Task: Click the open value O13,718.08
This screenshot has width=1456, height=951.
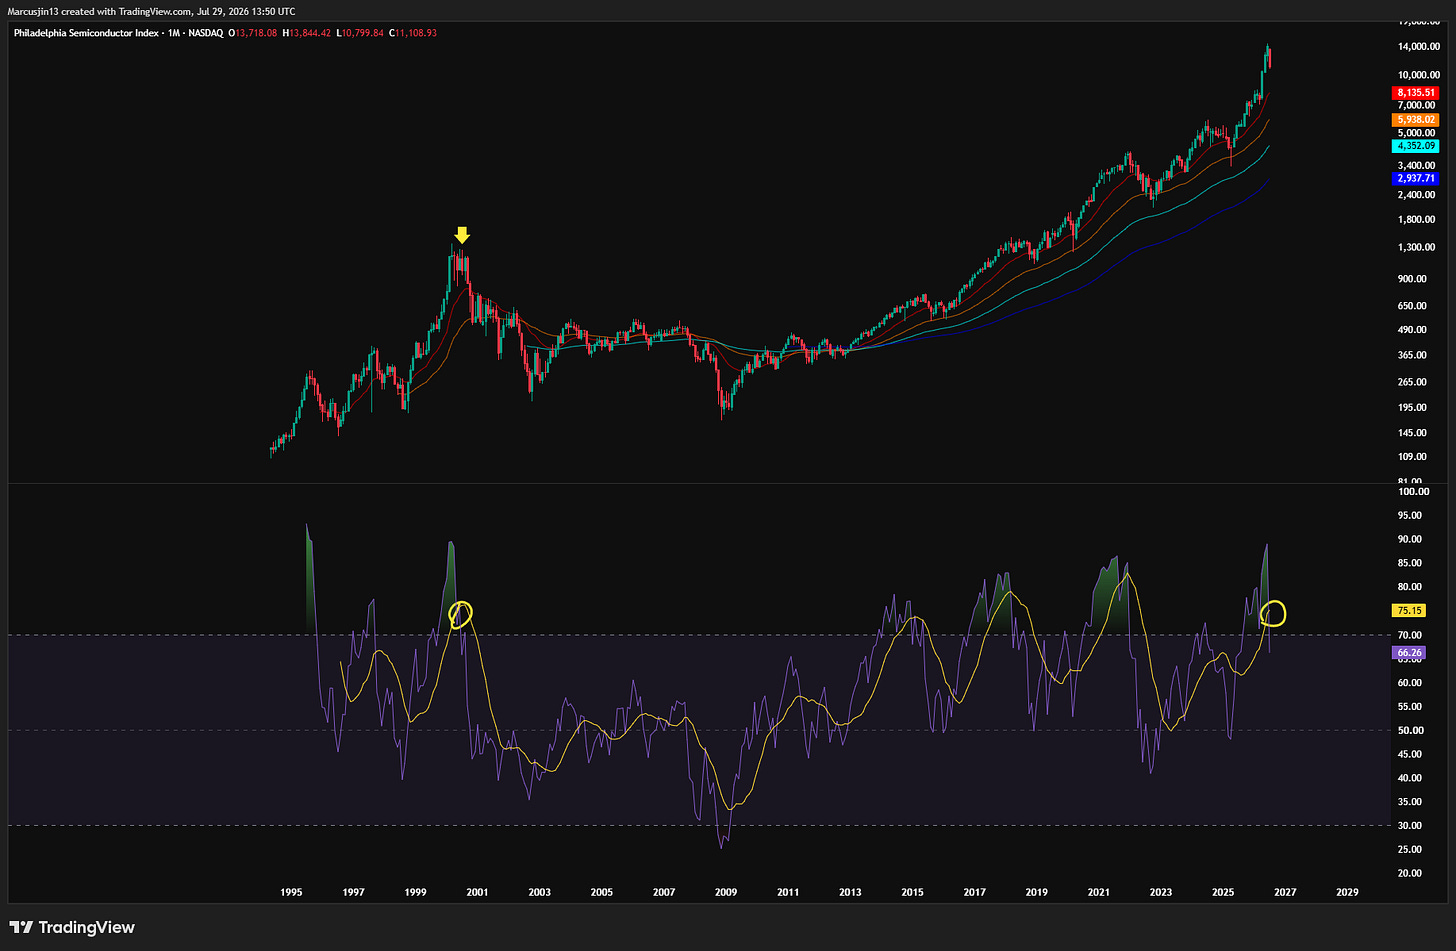Action: 254,33
